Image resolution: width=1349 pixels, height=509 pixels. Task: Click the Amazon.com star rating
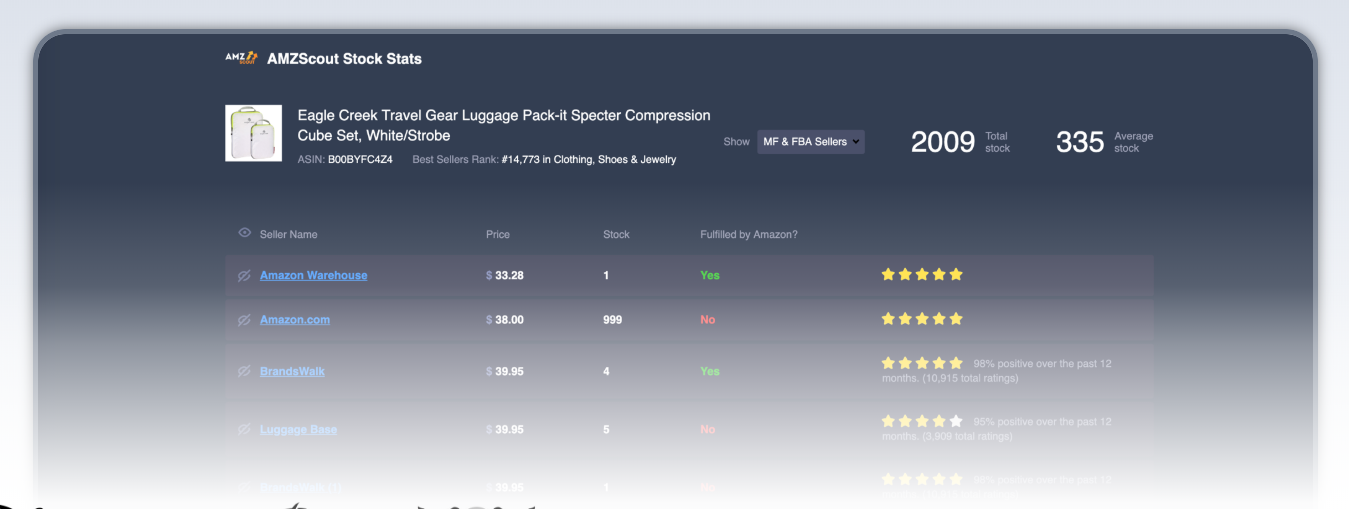pos(921,319)
